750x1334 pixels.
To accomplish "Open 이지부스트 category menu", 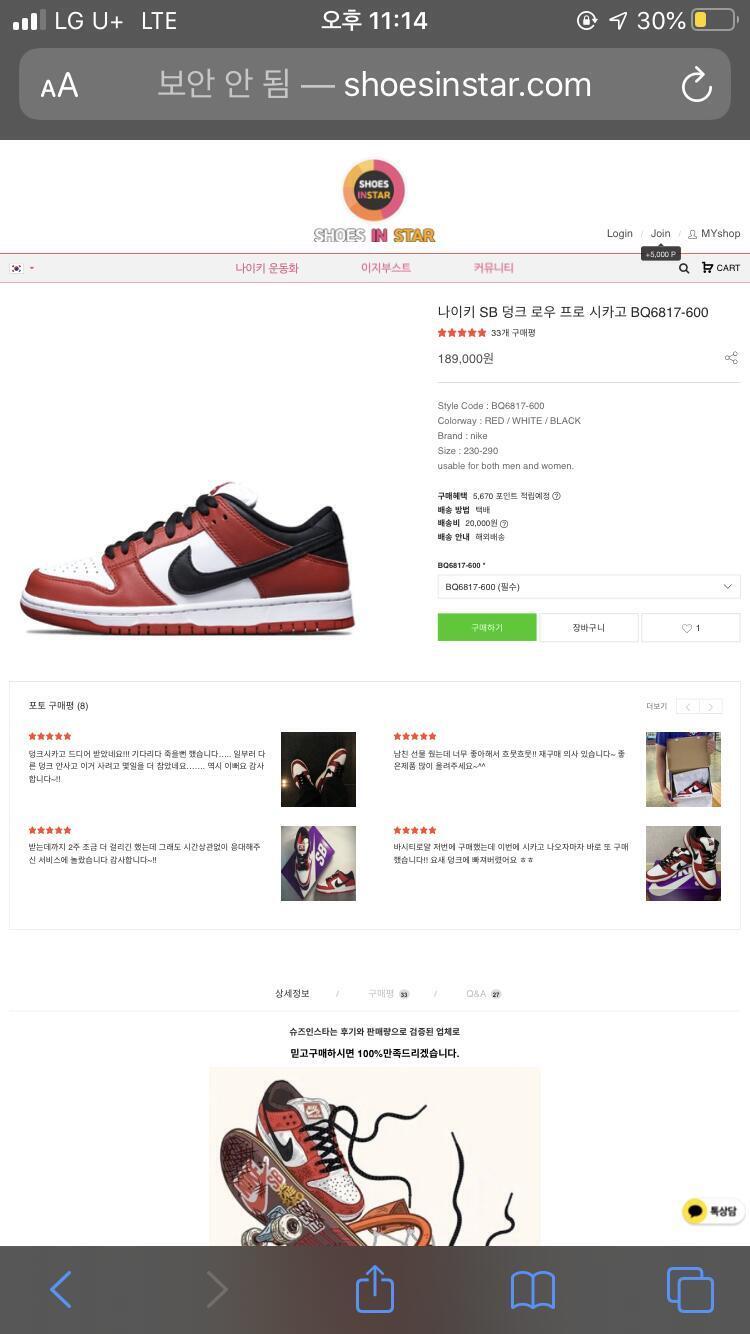I will click(386, 268).
